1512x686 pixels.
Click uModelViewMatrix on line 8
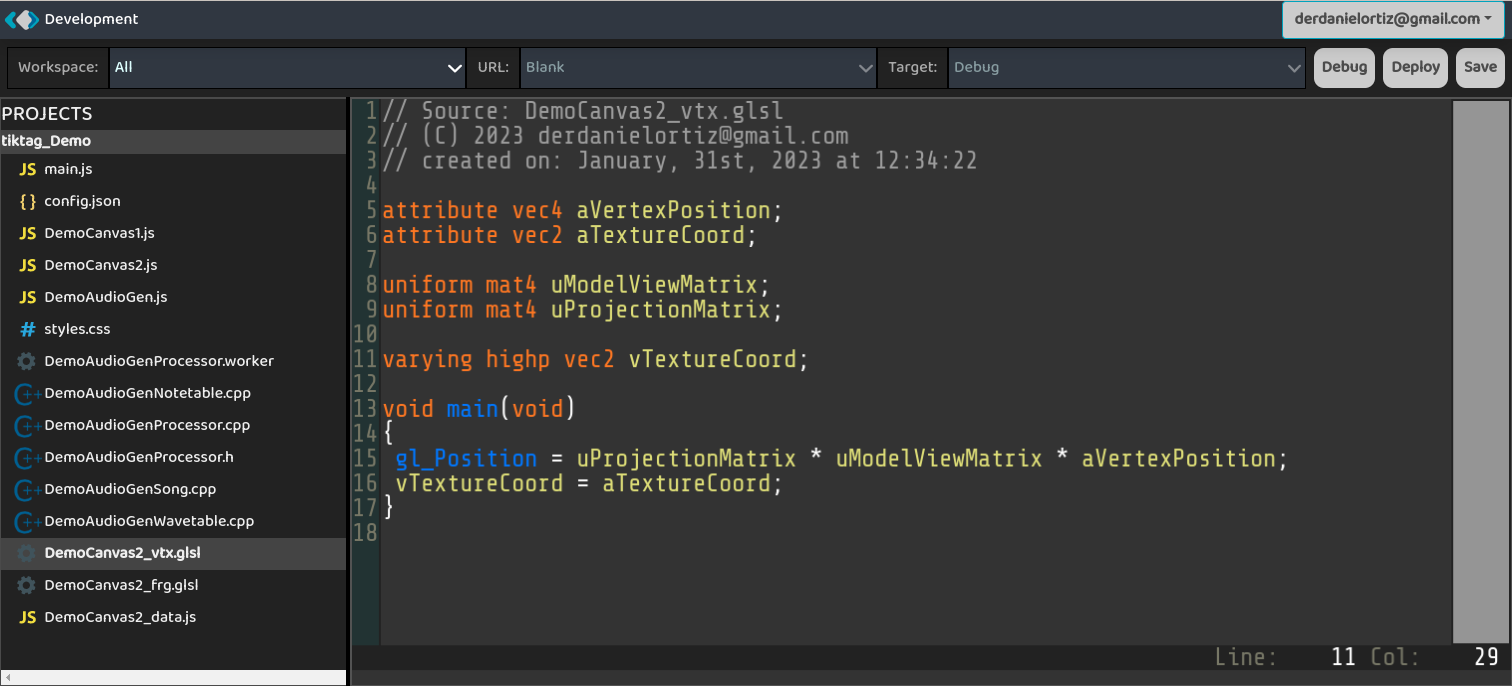coord(654,285)
